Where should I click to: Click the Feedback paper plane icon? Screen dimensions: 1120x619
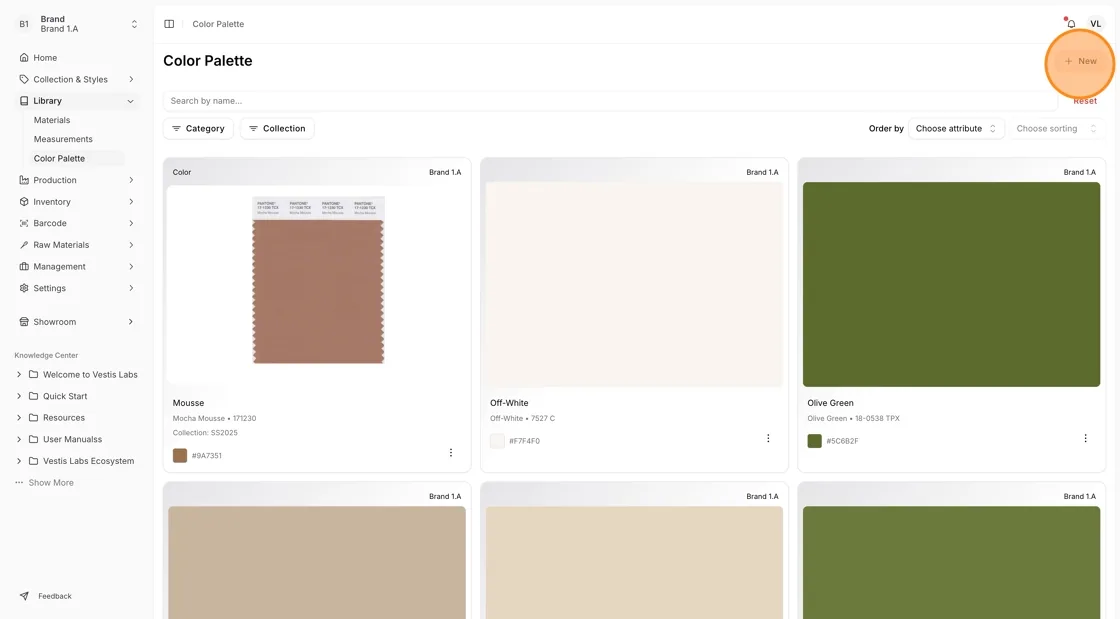coord(24,596)
